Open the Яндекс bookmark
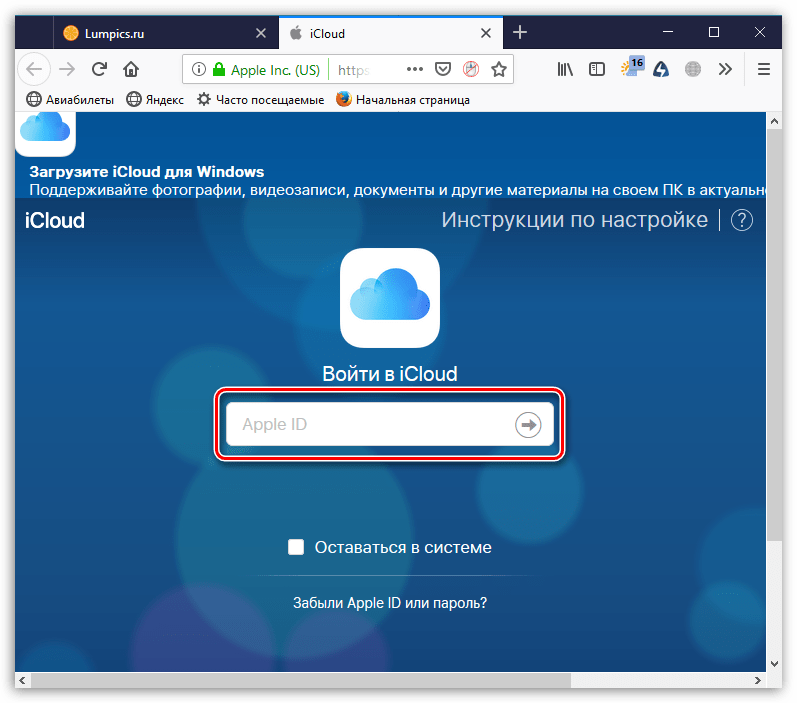The height and width of the screenshot is (703, 797). pos(155,100)
